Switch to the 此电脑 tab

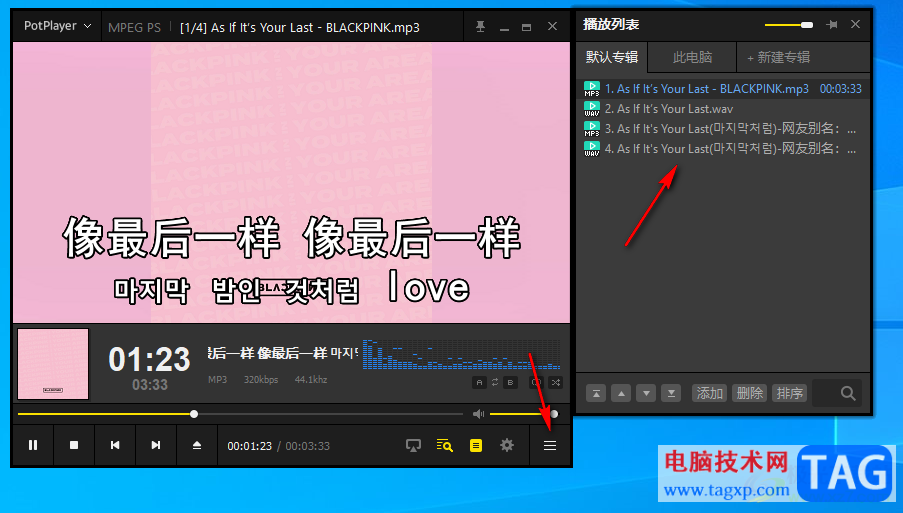pyautogui.click(x=692, y=58)
